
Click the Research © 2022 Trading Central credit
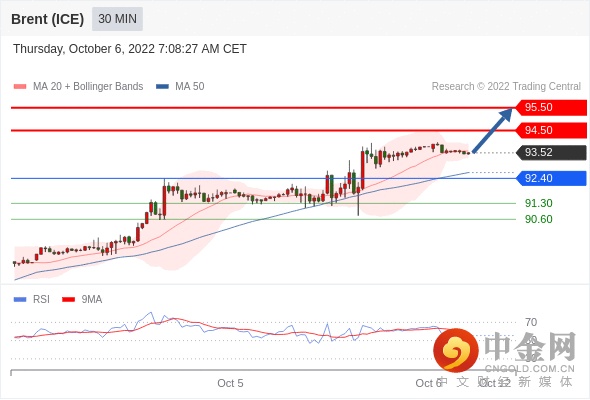click(506, 87)
